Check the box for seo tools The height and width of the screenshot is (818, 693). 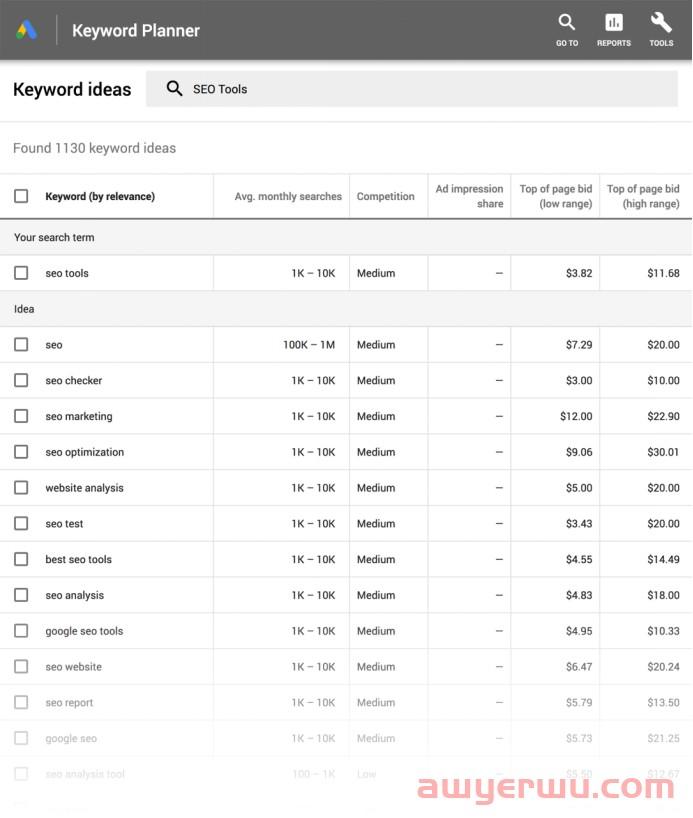click(x=21, y=273)
